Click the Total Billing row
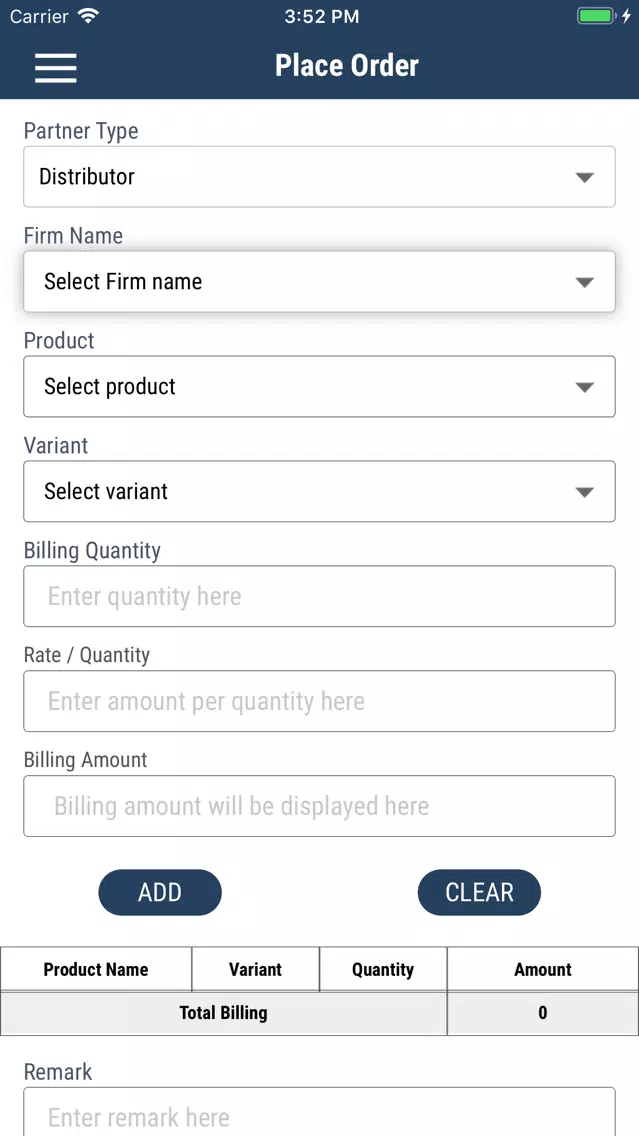639x1136 pixels. coord(320,1013)
